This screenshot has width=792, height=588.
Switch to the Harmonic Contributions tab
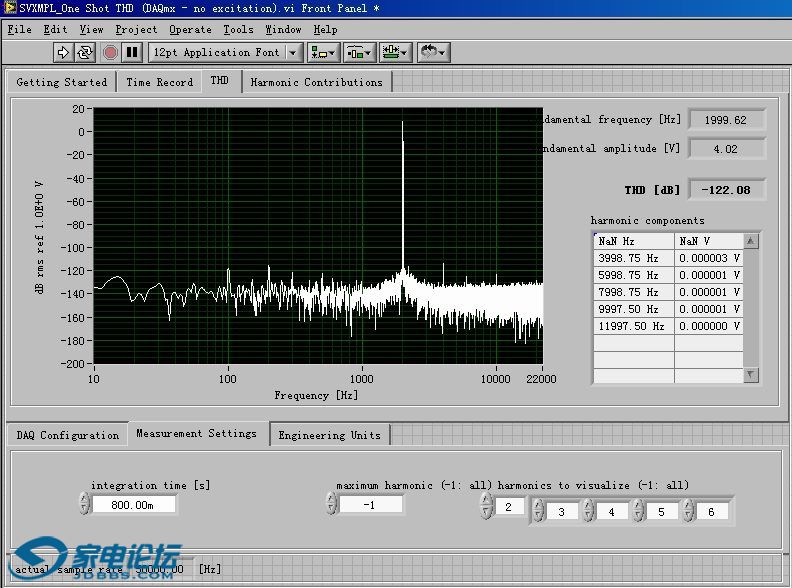point(316,82)
